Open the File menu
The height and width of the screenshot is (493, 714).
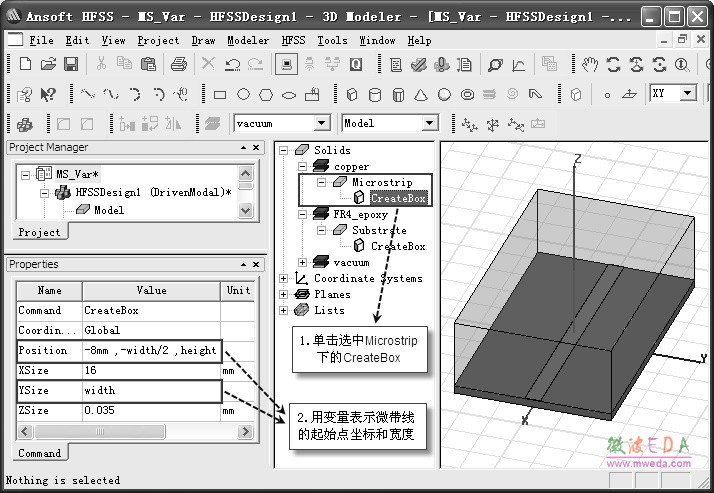tap(41, 41)
